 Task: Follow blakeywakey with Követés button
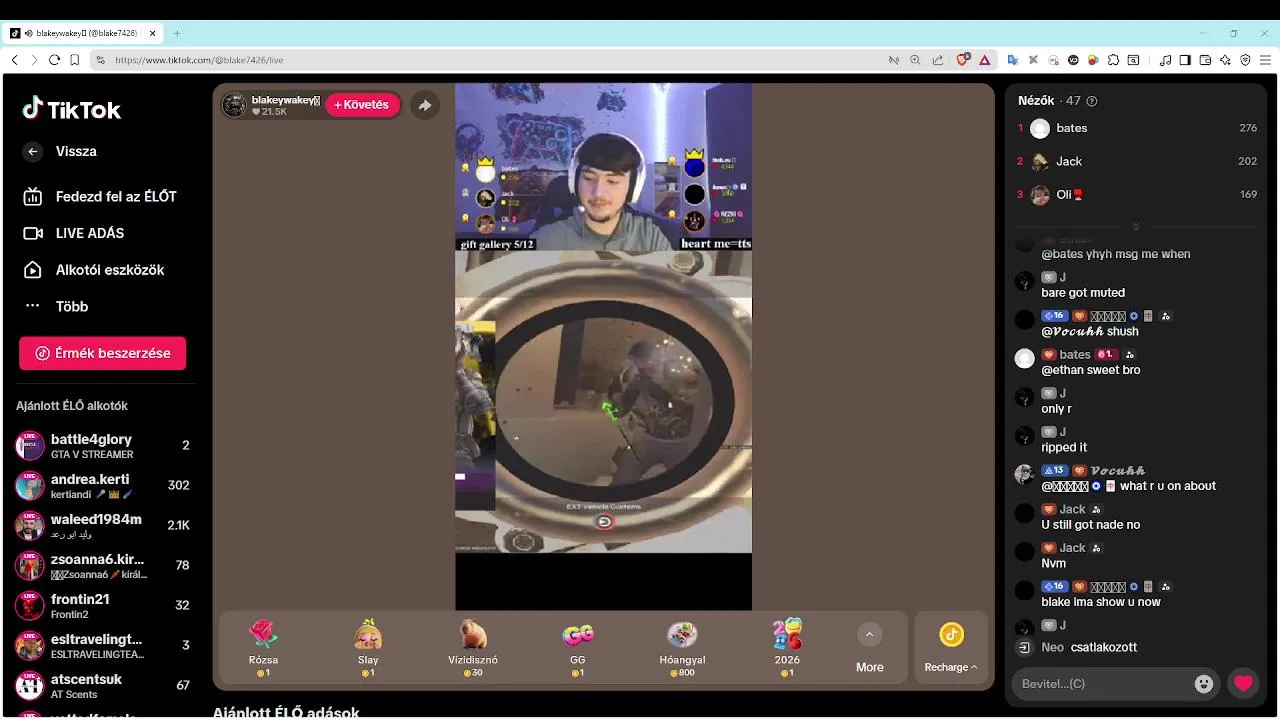[362, 105]
